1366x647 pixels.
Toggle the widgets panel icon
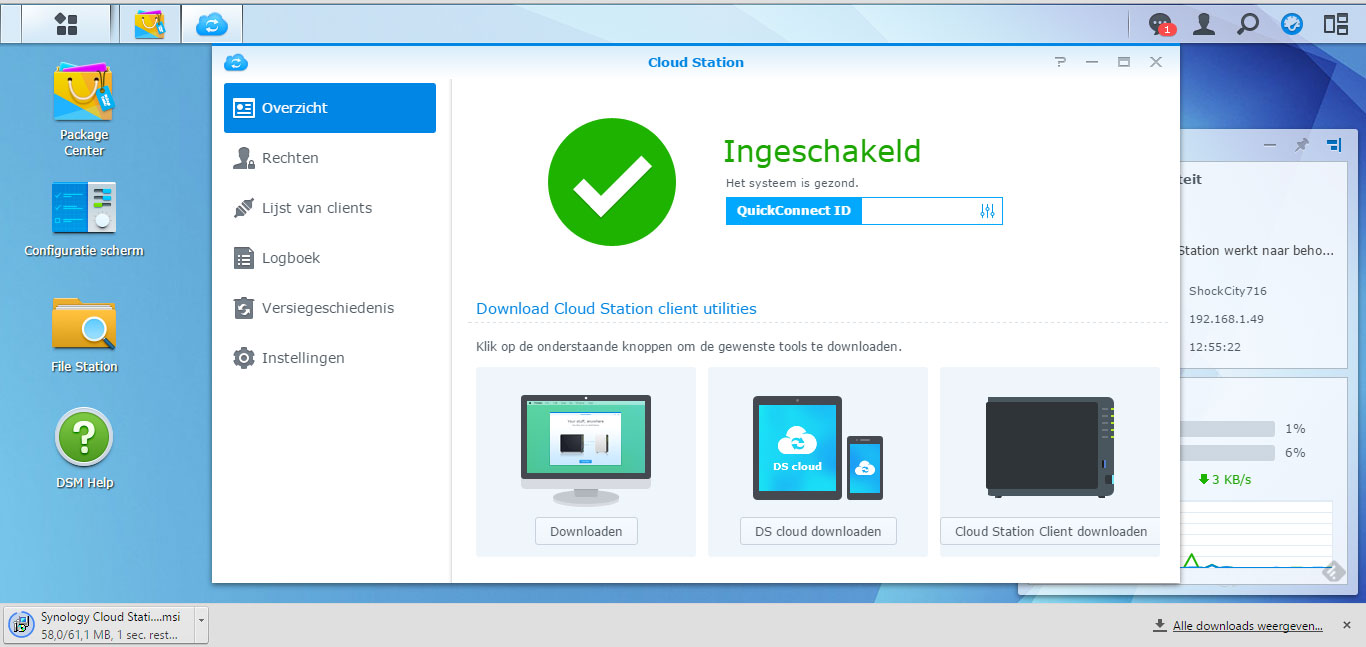[1336, 24]
